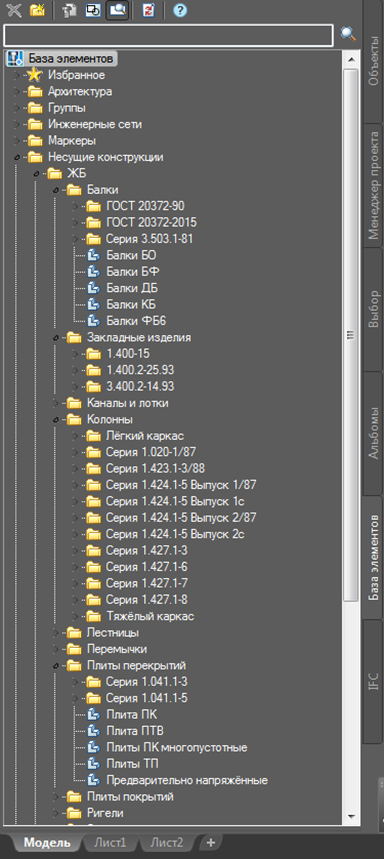Select the Серия 1.041.1-3 row

coord(147,682)
